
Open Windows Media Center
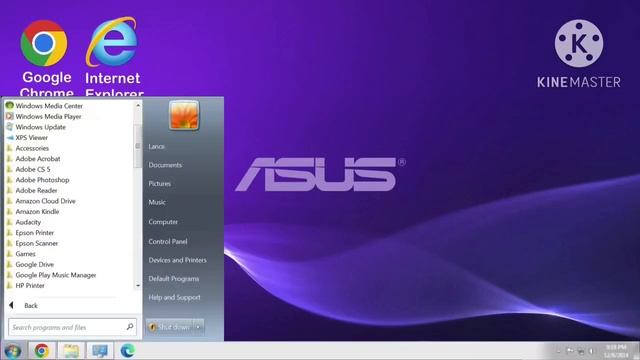45,106
